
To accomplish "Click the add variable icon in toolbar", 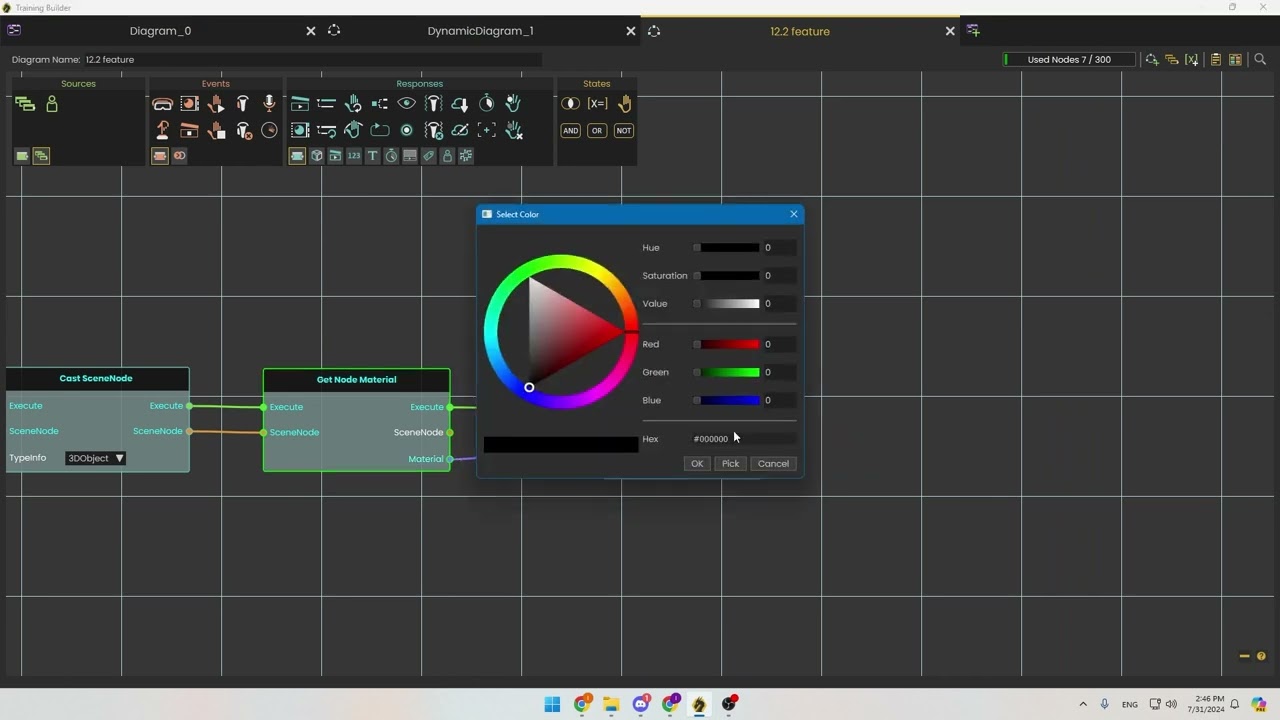I will point(1192,60).
